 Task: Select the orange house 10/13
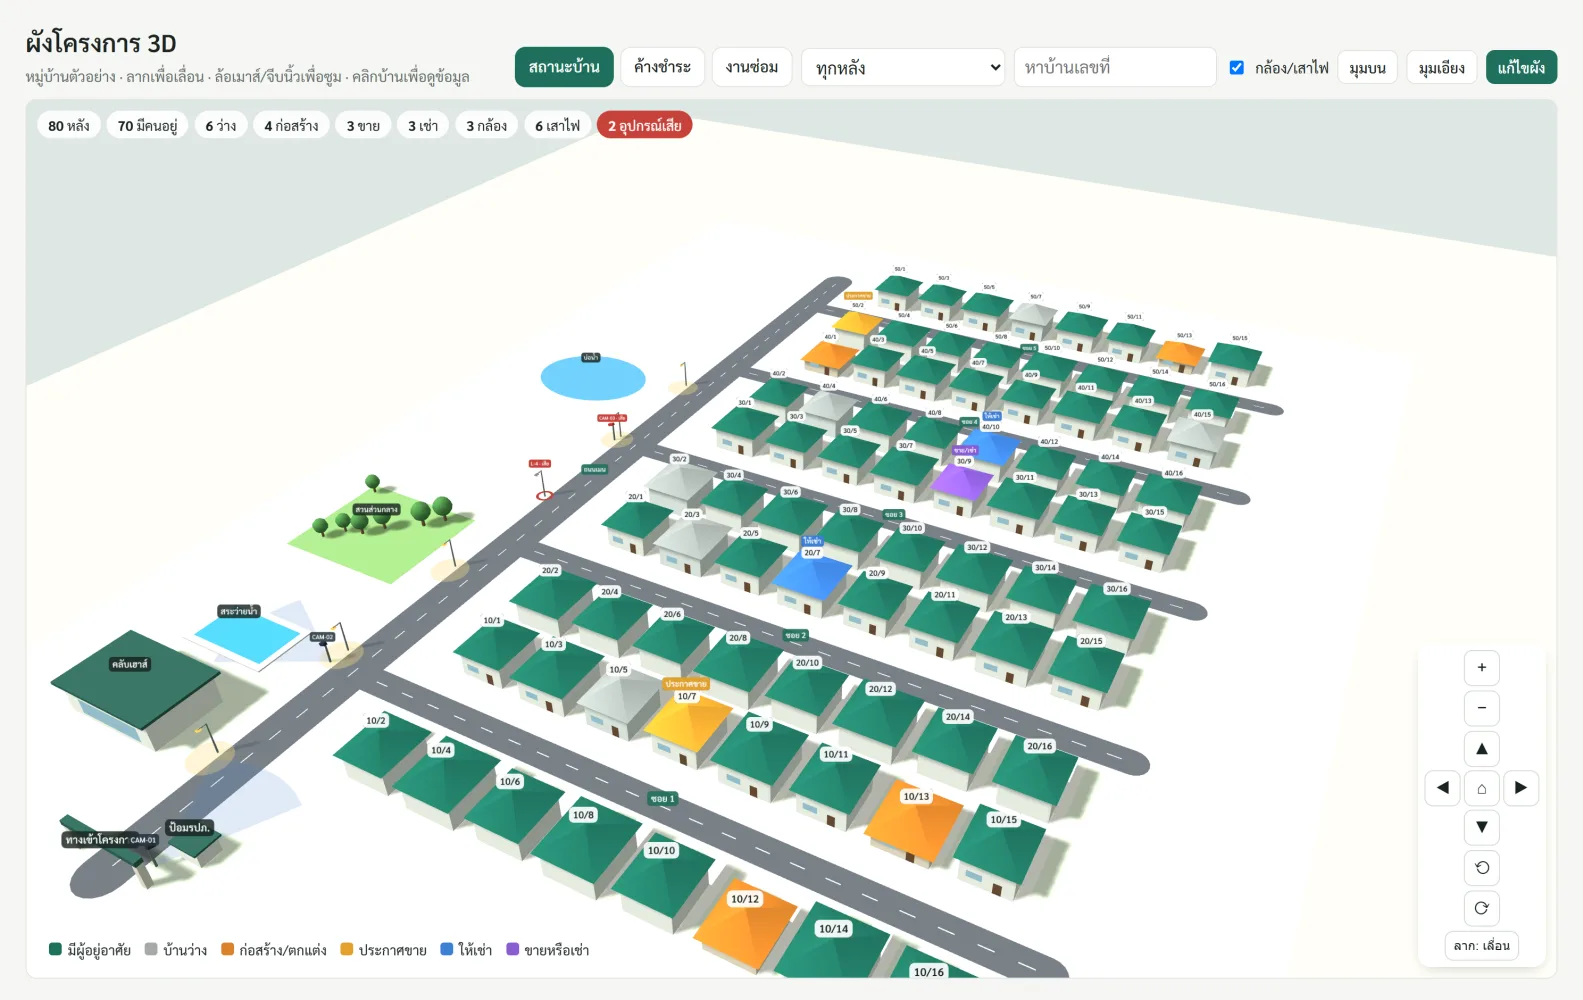coord(914,824)
